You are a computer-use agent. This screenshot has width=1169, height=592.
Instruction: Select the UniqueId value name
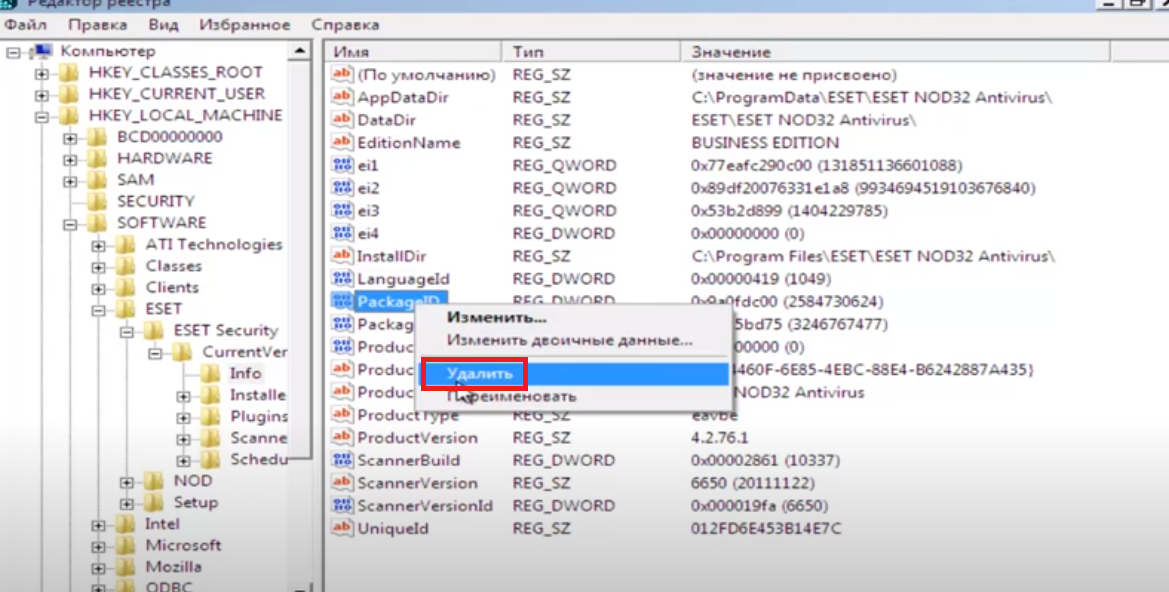[x=393, y=528]
